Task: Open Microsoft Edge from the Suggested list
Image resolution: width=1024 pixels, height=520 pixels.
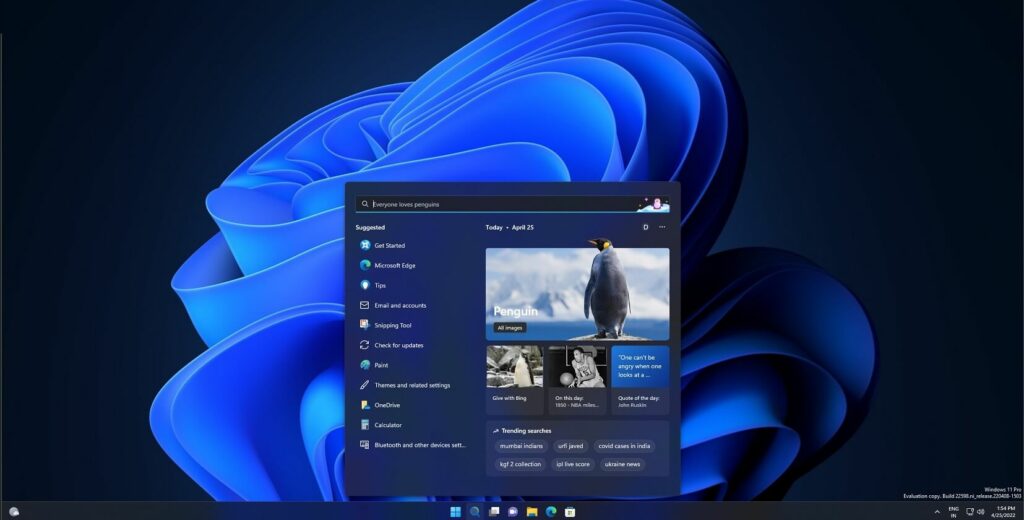Action: click(x=394, y=265)
